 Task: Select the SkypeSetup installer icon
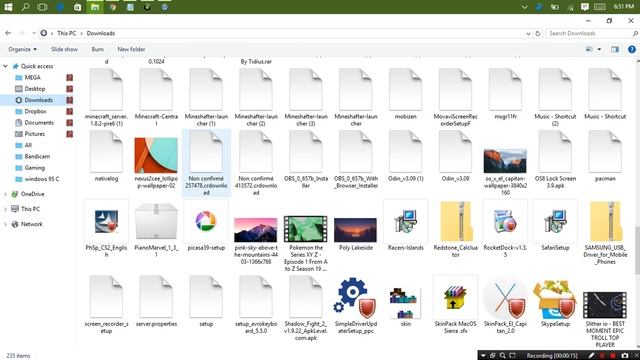click(x=555, y=299)
